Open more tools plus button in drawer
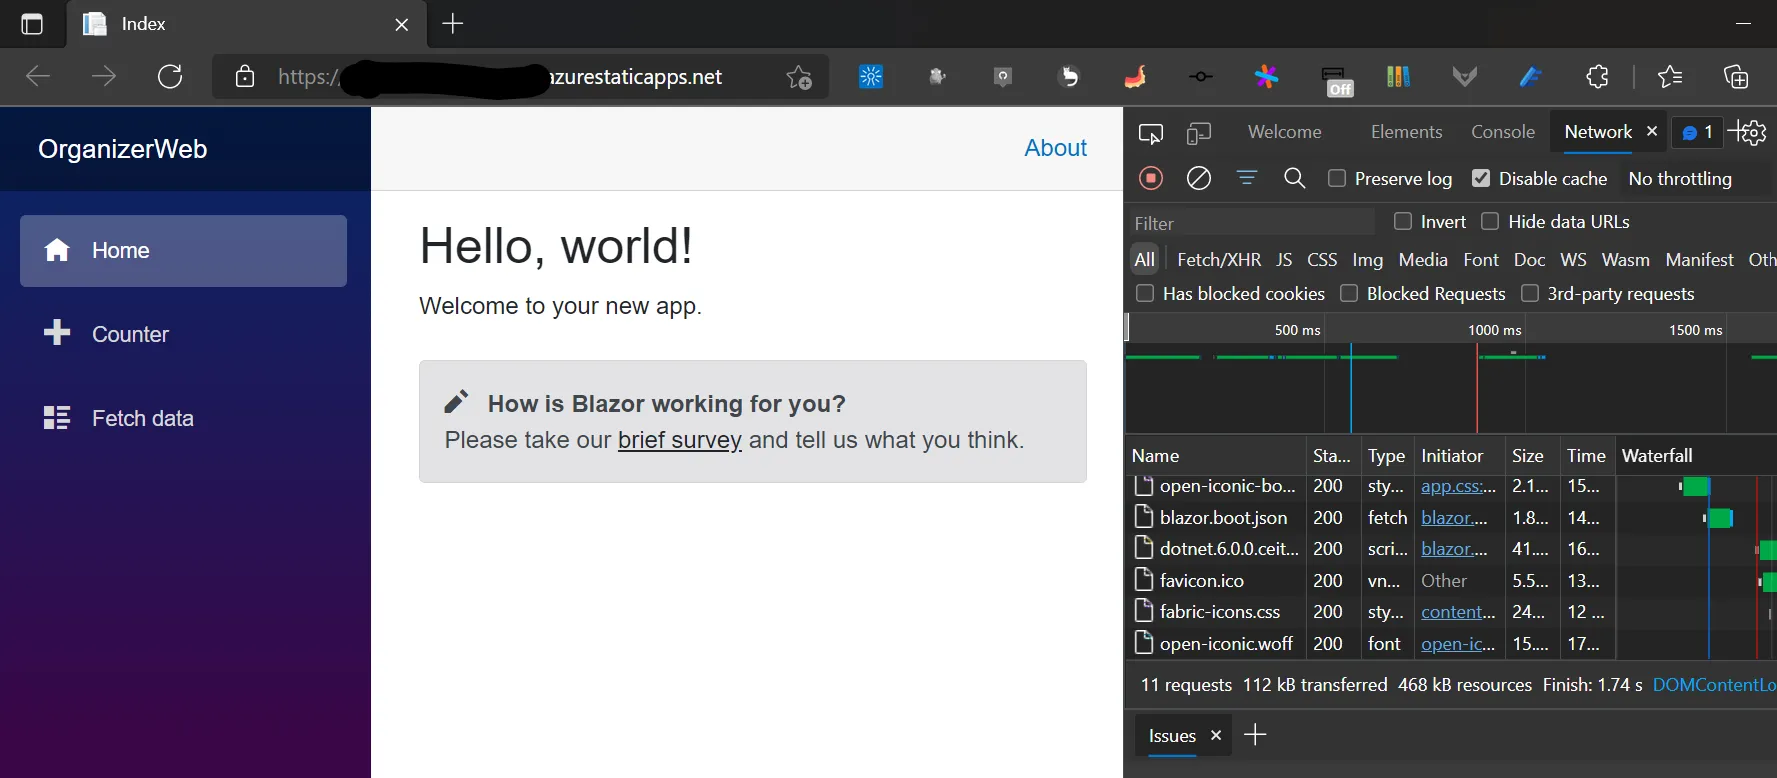The height and width of the screenshot is (778, 1777). (1255, 735)
